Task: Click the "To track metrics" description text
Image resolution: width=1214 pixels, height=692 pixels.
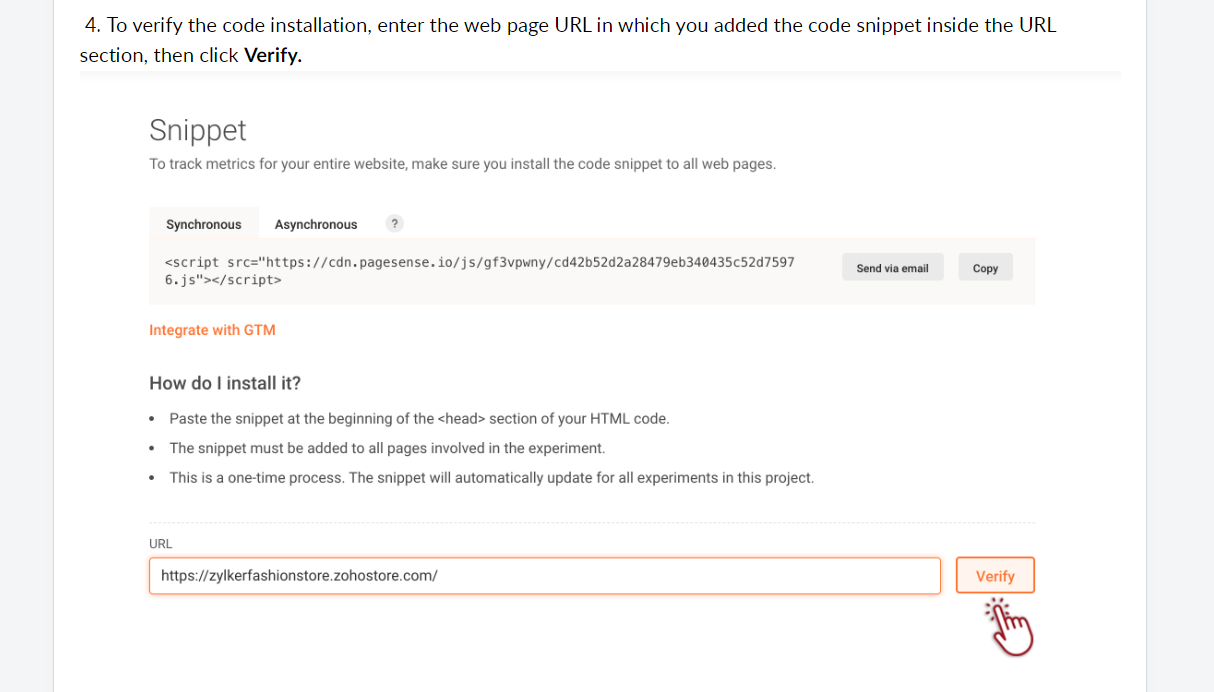Action: (462, 164)
